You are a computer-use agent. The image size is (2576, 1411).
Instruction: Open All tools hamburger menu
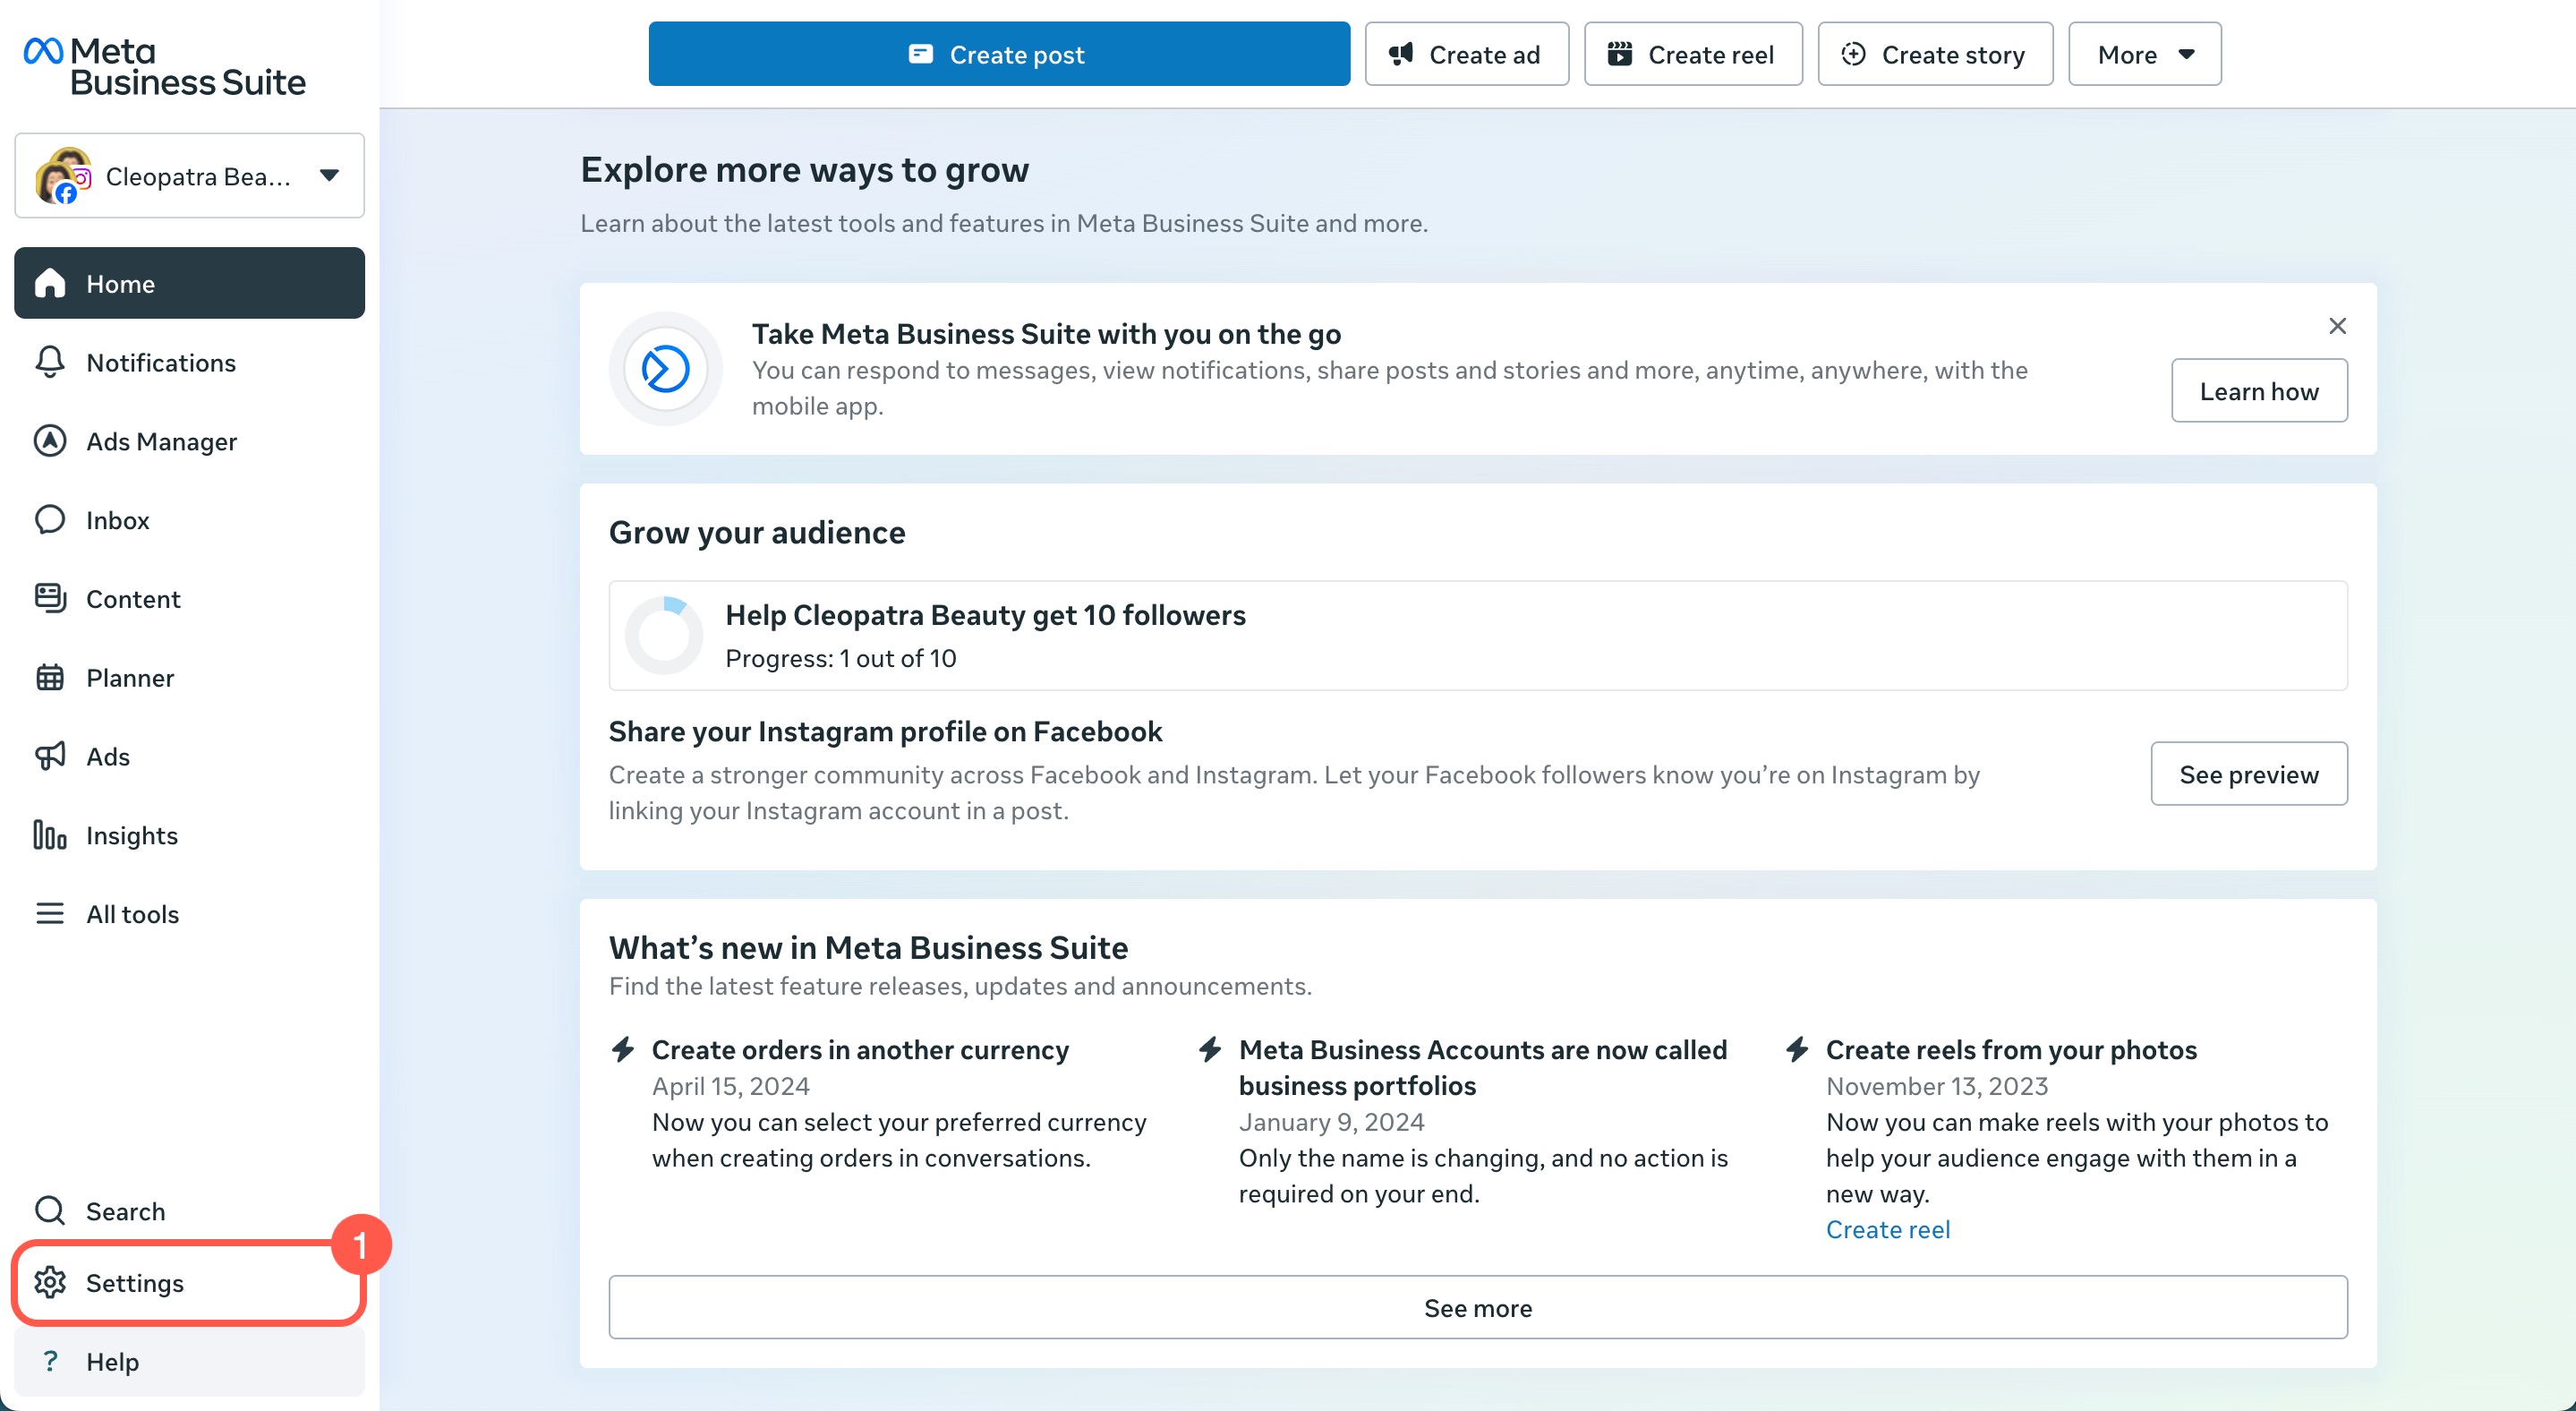click(49, 914)
